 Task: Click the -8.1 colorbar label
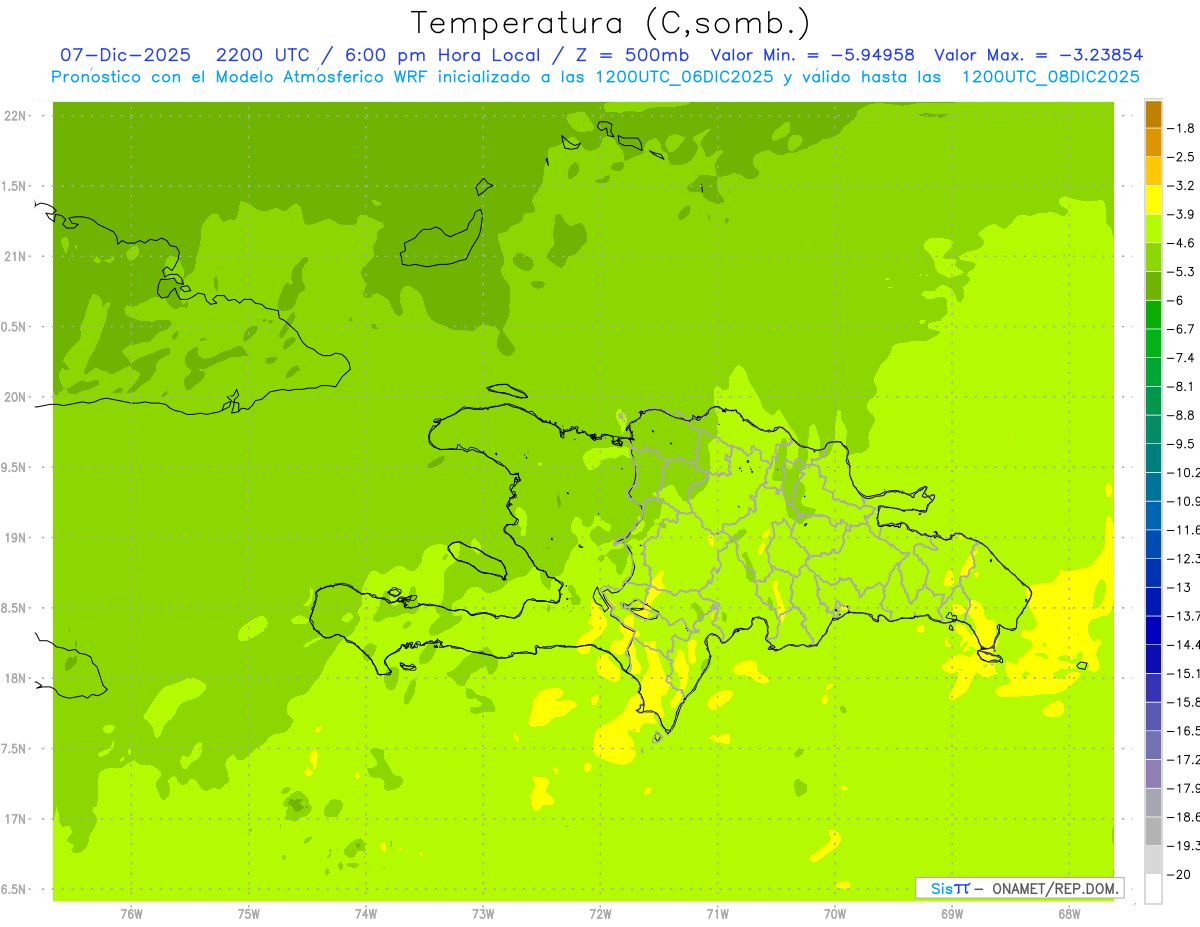click(x=1181, y=386)
